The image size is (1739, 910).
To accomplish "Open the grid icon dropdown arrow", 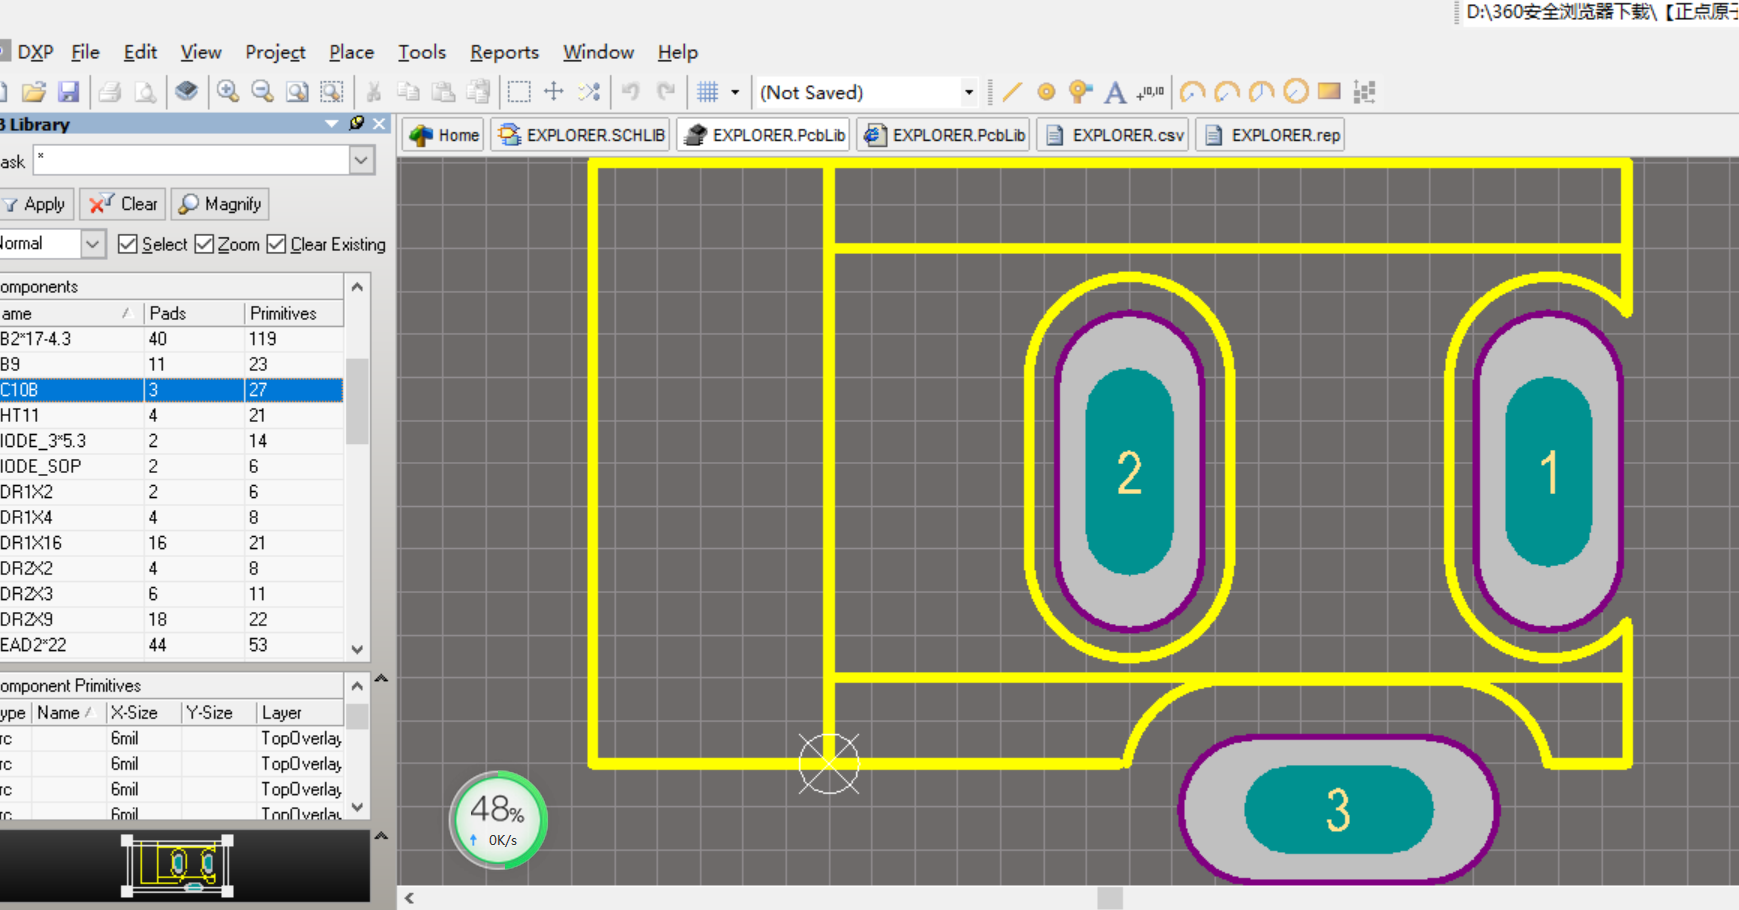I will tap(735, 92).
